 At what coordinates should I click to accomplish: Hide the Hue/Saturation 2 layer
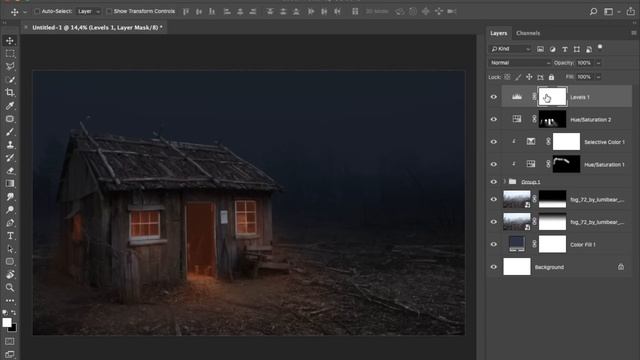click(x=494, y=120)
